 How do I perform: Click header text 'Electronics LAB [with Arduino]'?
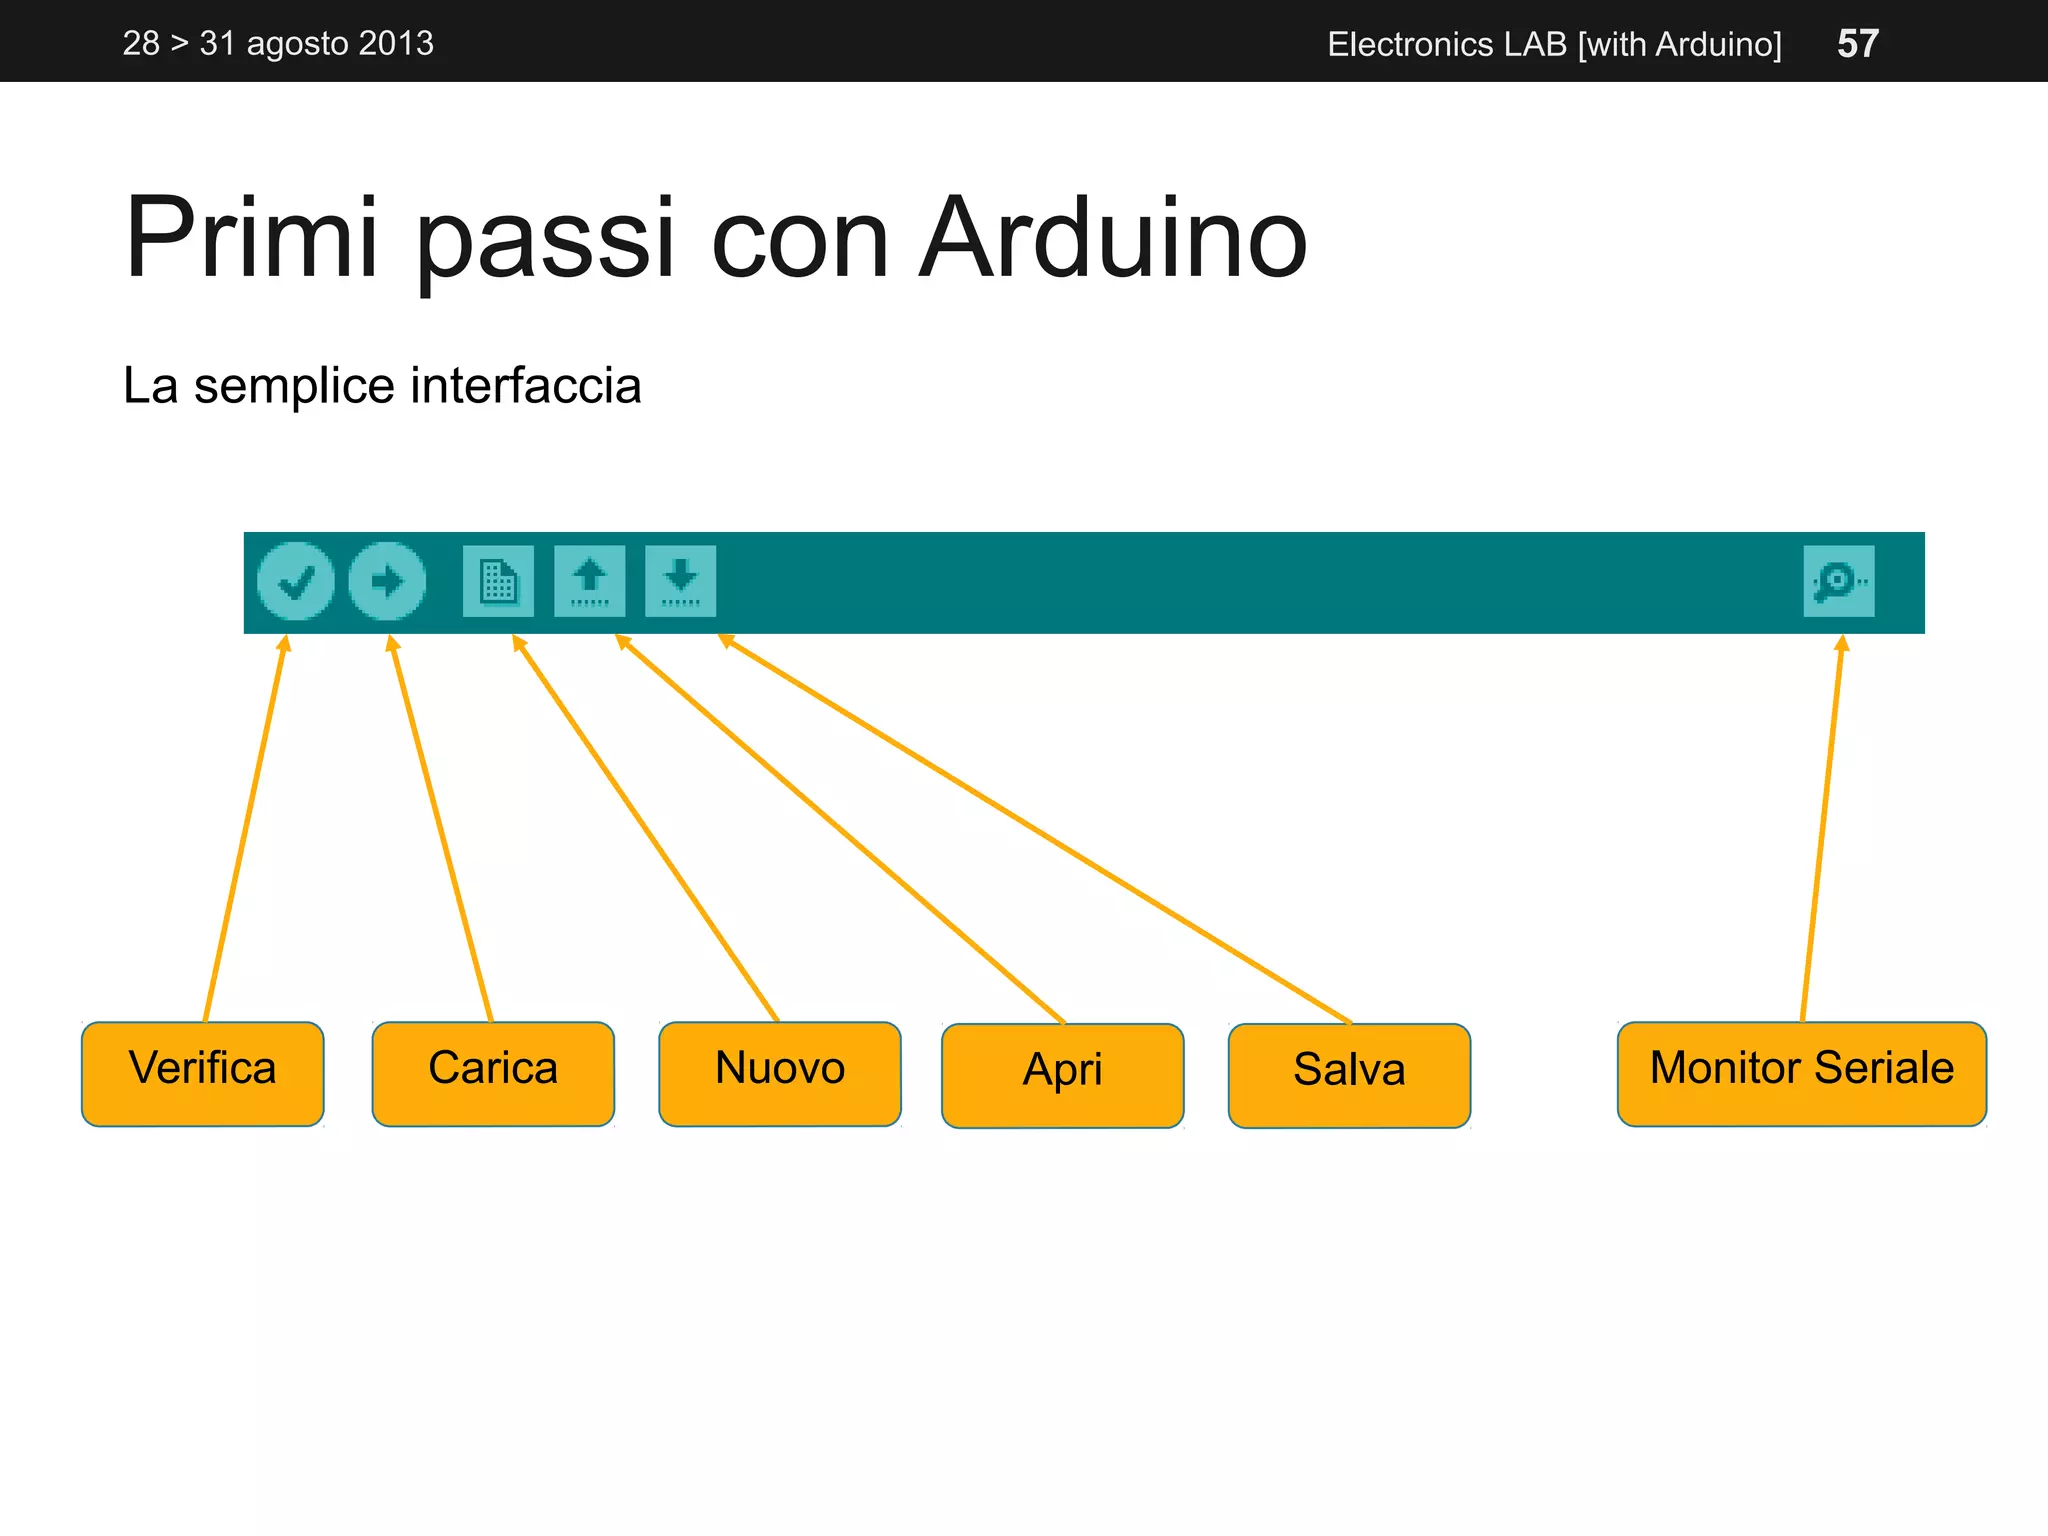coord(1555,44)
